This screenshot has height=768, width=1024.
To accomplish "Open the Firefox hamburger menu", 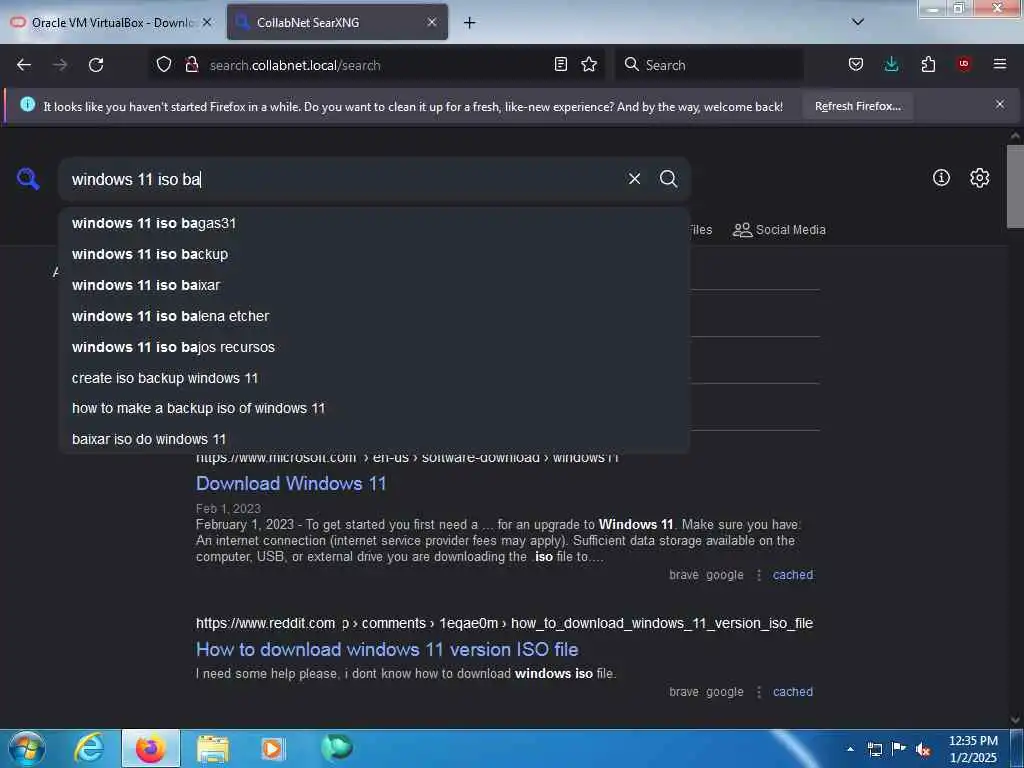I will 1000,64.
